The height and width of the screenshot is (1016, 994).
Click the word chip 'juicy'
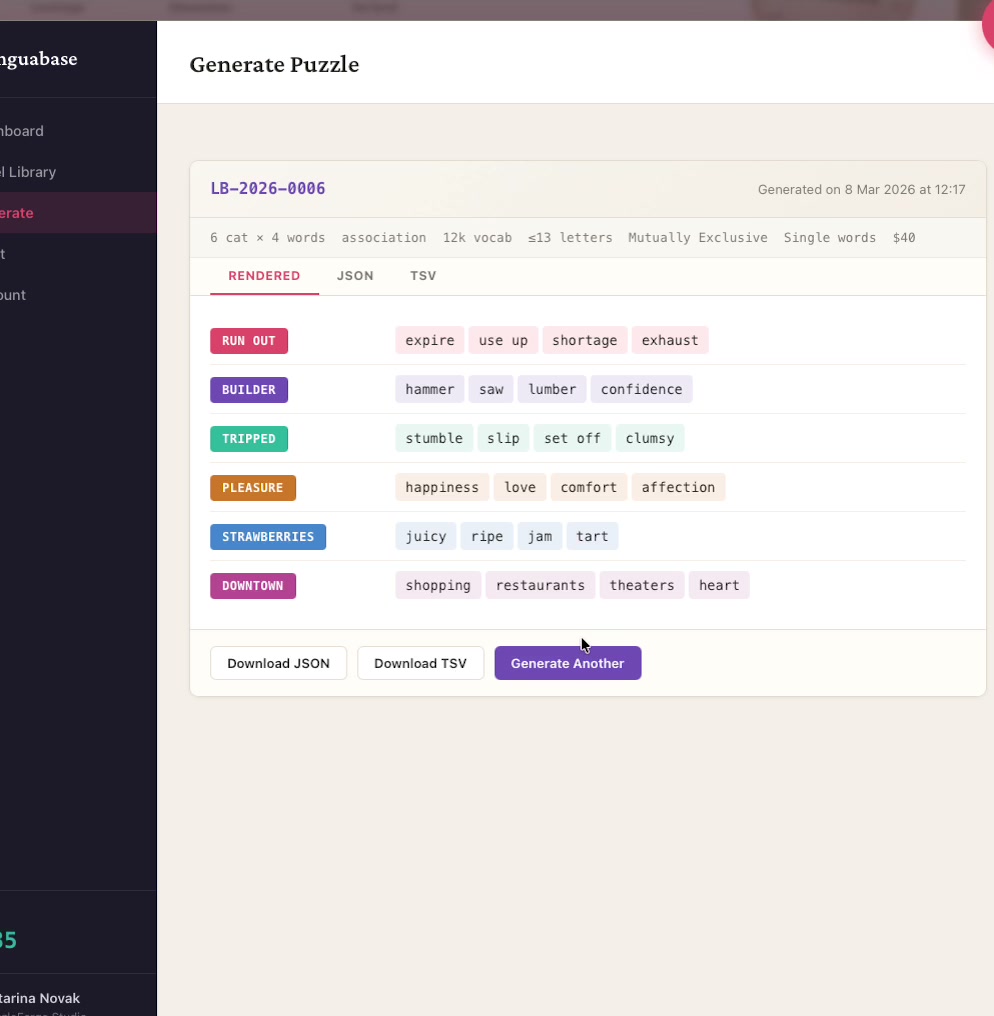(x=426, y=536)
